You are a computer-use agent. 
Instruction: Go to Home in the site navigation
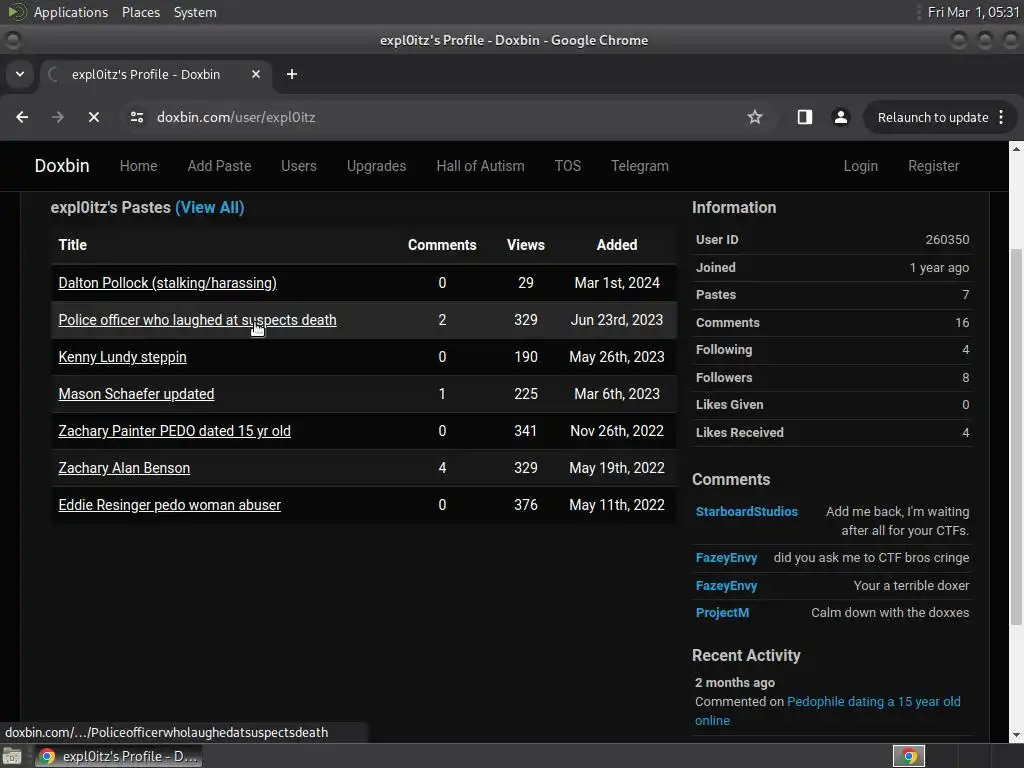click(138, 166)
